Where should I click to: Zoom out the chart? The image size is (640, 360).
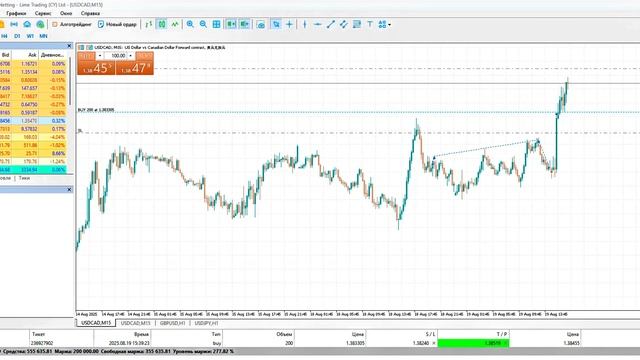point(203,24)
